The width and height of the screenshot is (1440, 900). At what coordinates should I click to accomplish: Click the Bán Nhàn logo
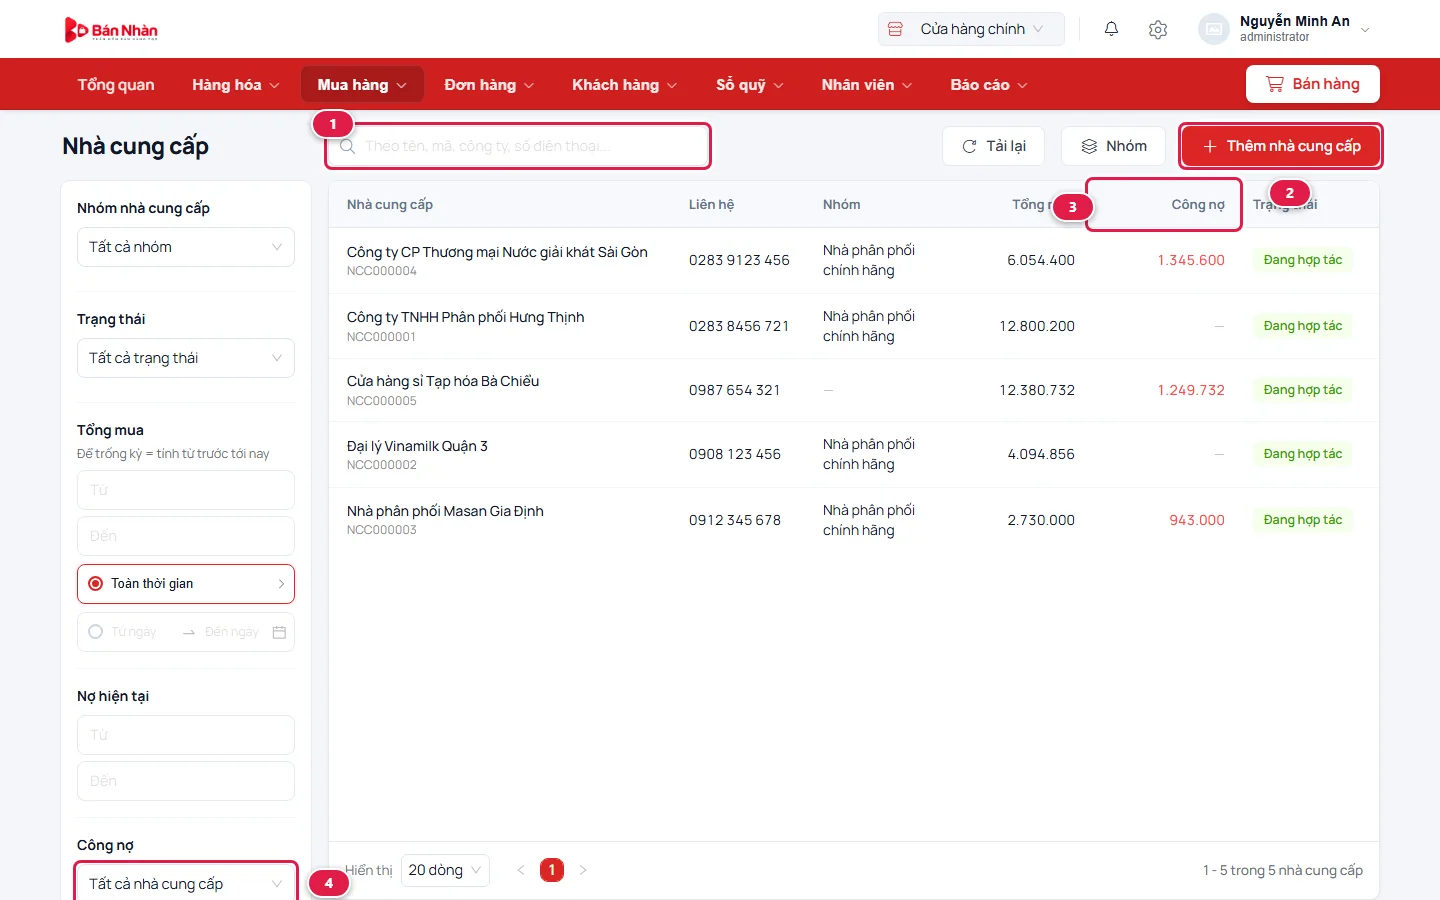tap(111, 30)
